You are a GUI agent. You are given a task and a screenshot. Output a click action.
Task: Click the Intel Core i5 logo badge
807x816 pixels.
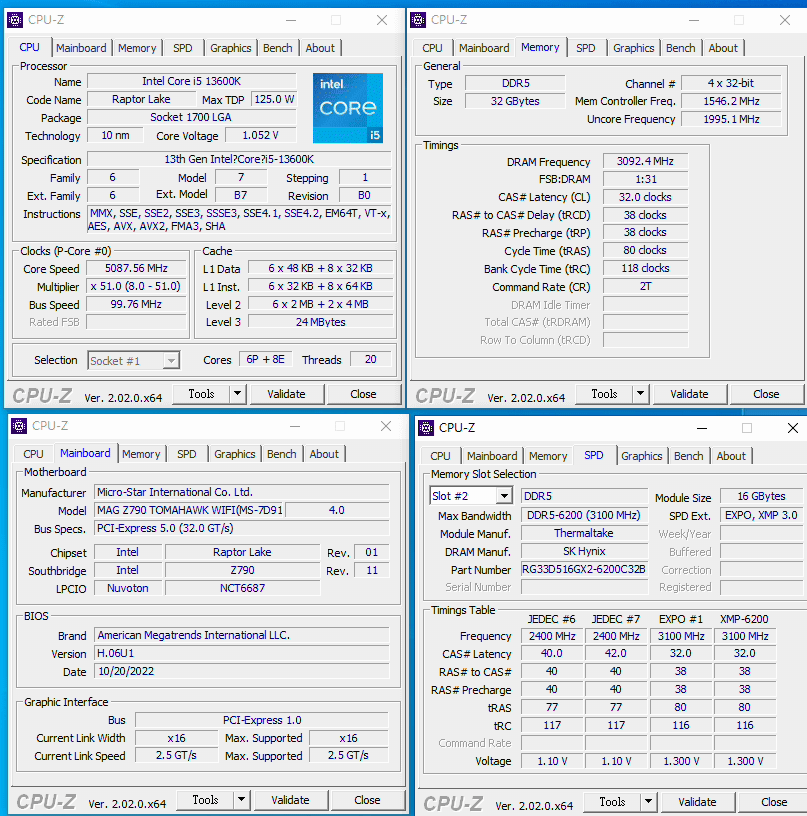tap(348, 108)
